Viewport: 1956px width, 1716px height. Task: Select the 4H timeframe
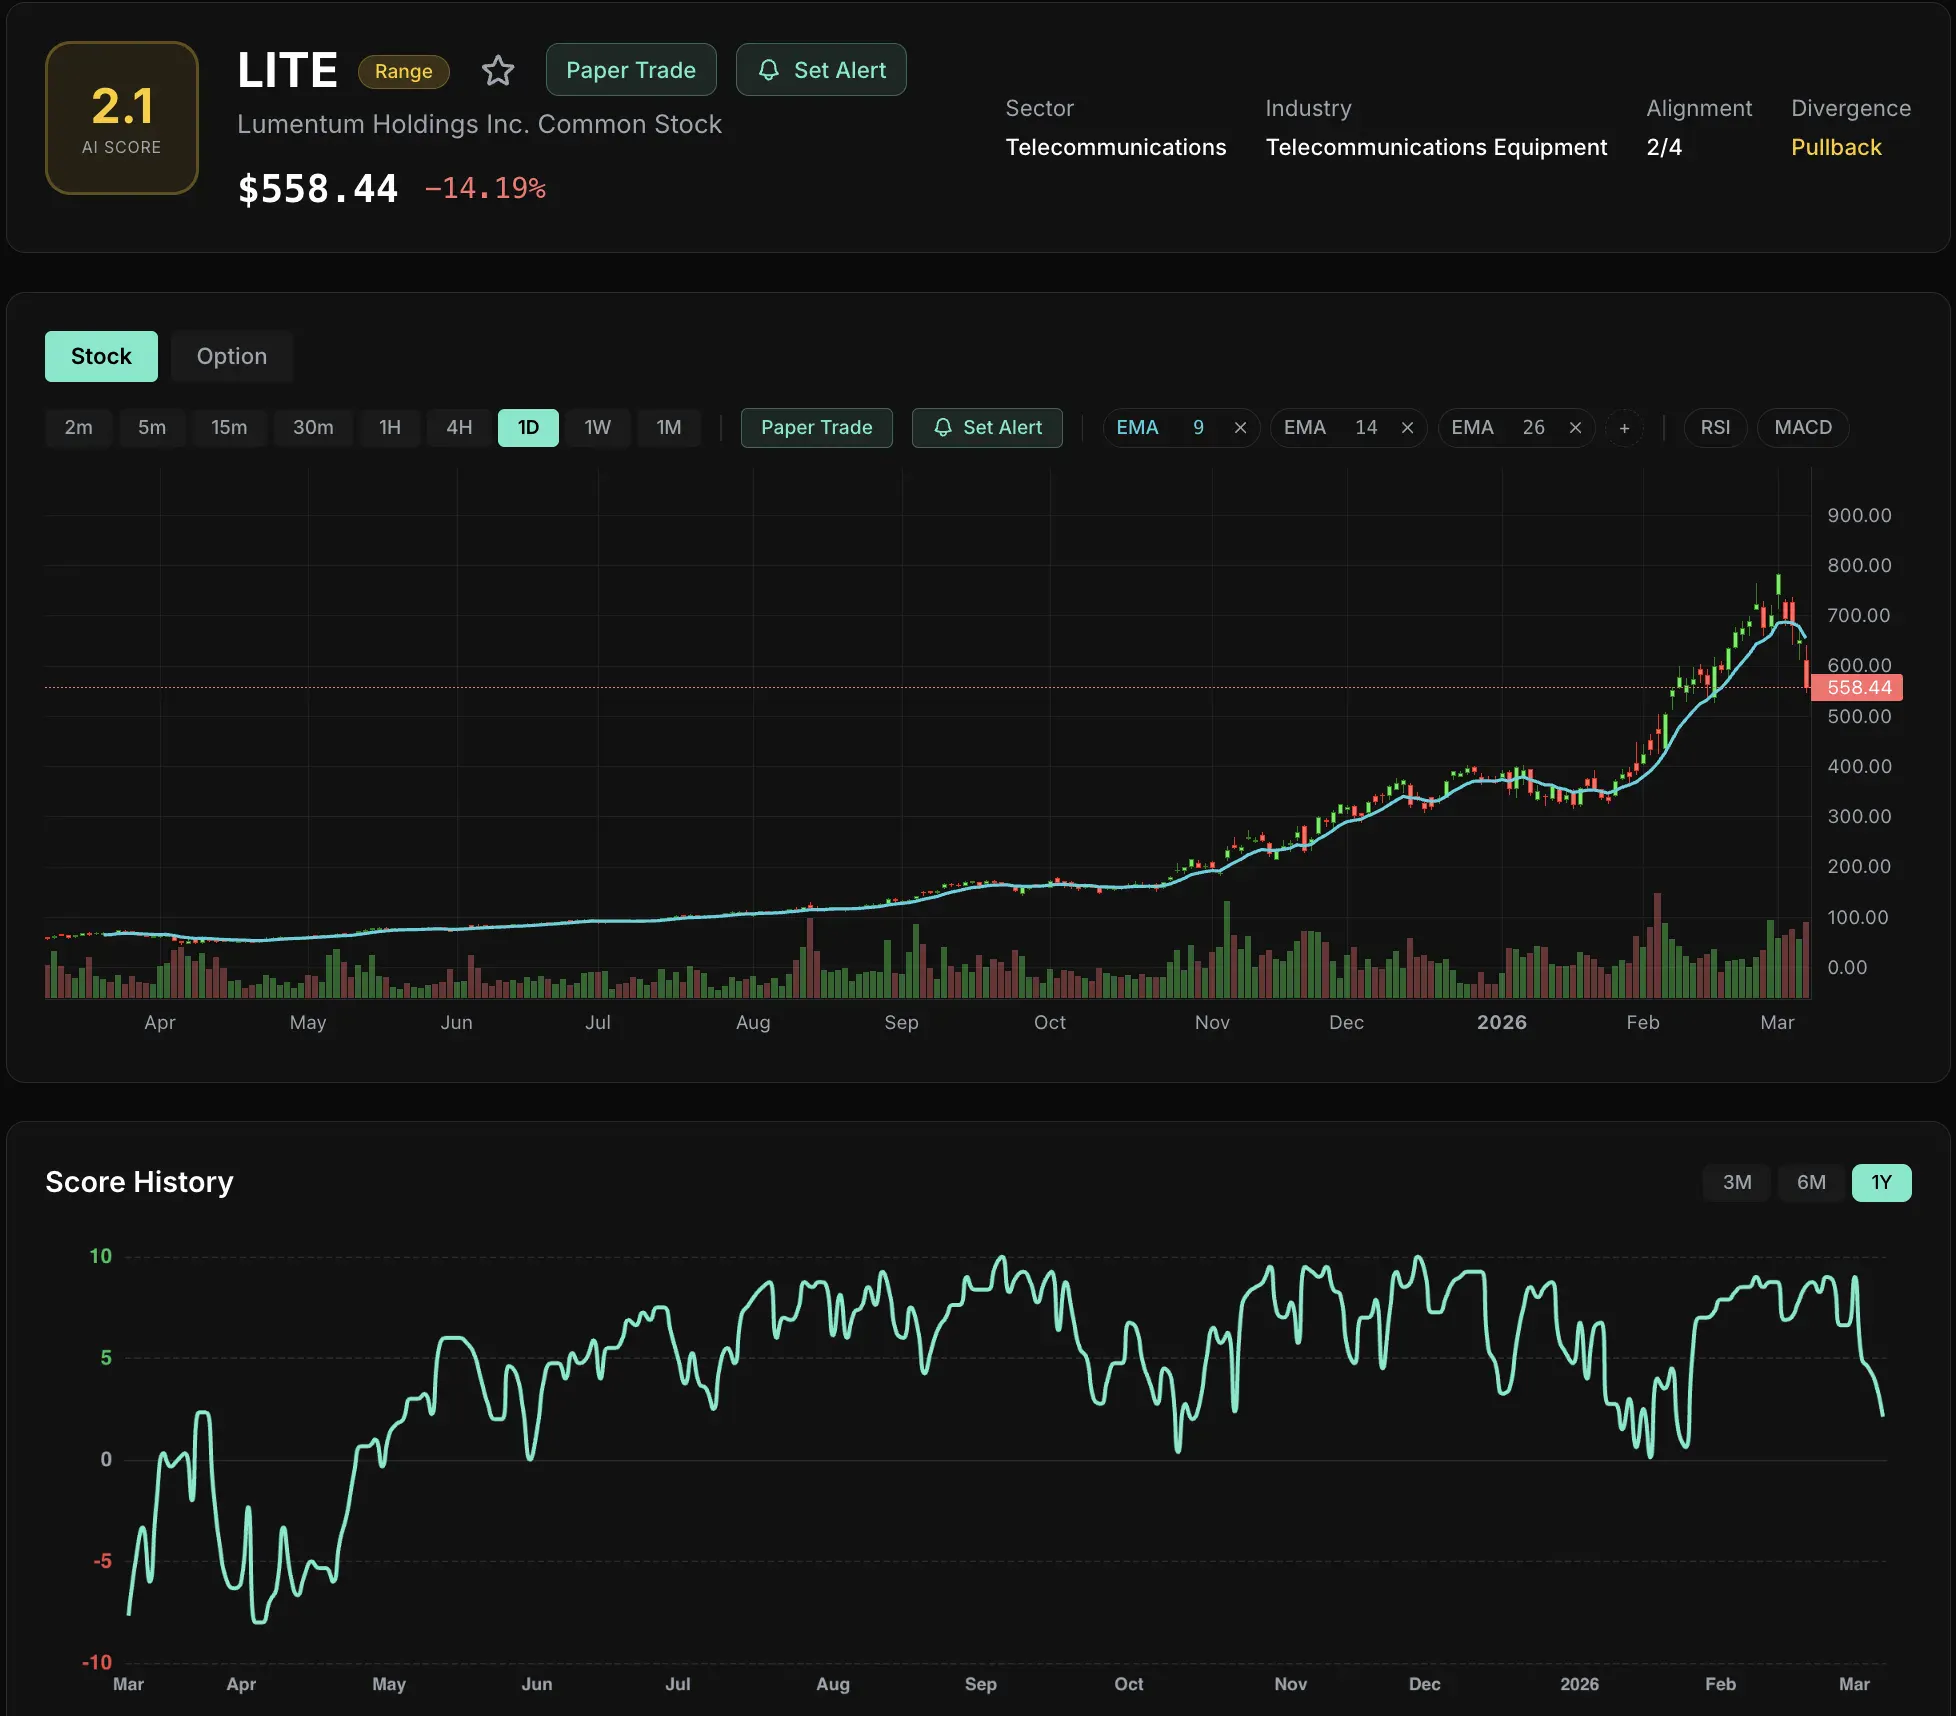(459, 428)
